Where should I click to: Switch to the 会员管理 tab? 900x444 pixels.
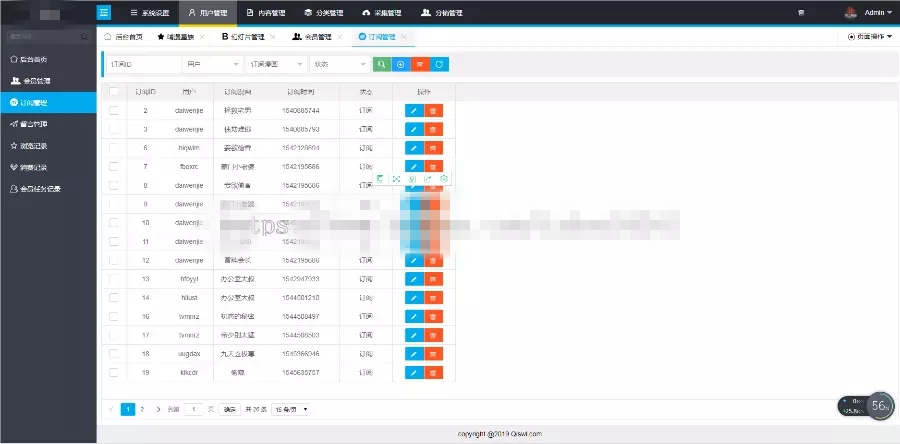tap(312, 37)
